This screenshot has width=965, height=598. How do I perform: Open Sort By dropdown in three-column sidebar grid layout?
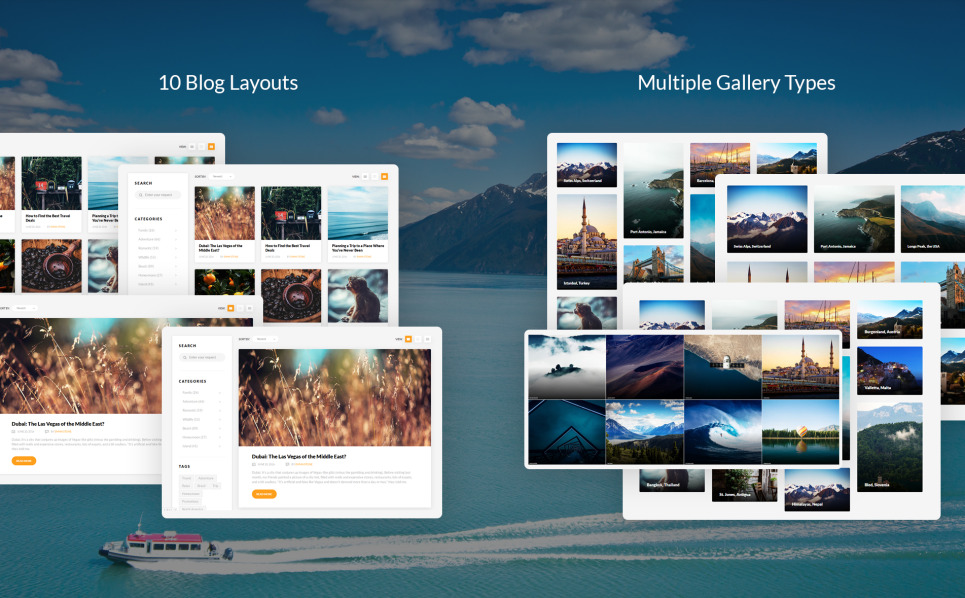[x=221, y=176]
